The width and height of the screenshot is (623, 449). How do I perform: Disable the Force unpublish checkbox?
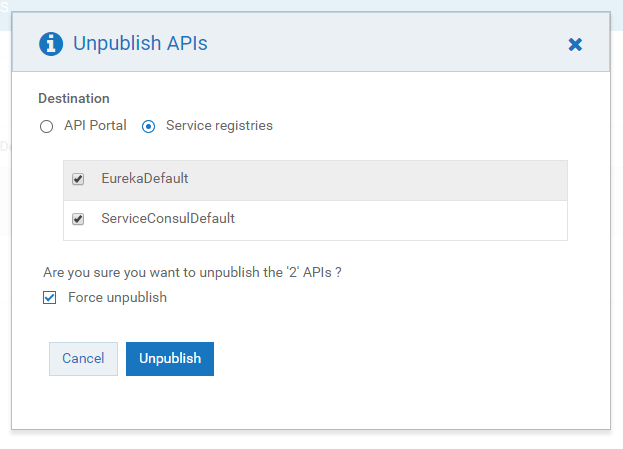[50, 298]
